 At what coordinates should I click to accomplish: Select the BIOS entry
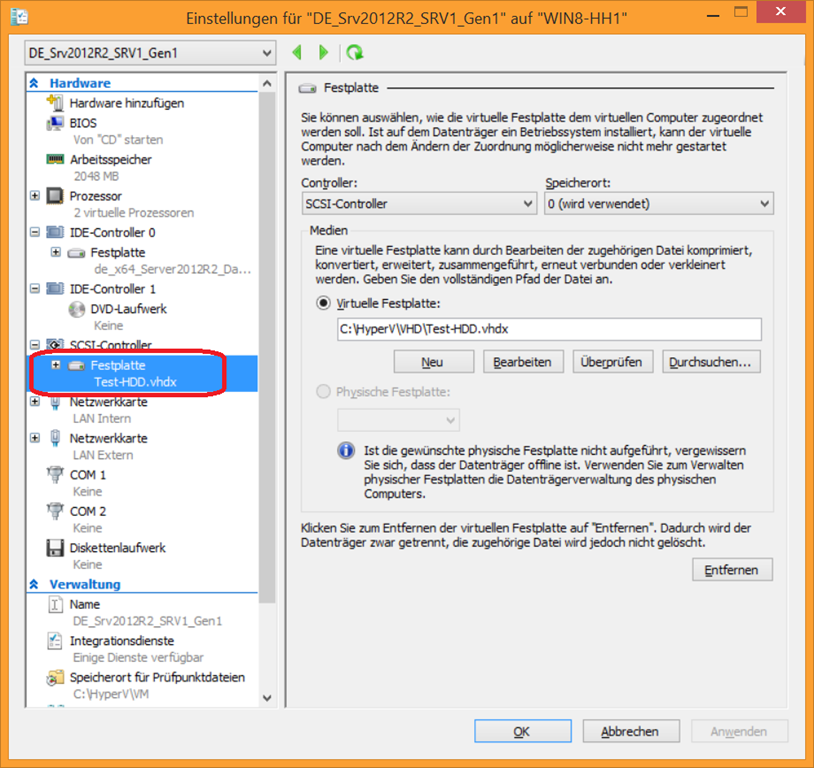point(83,123)
